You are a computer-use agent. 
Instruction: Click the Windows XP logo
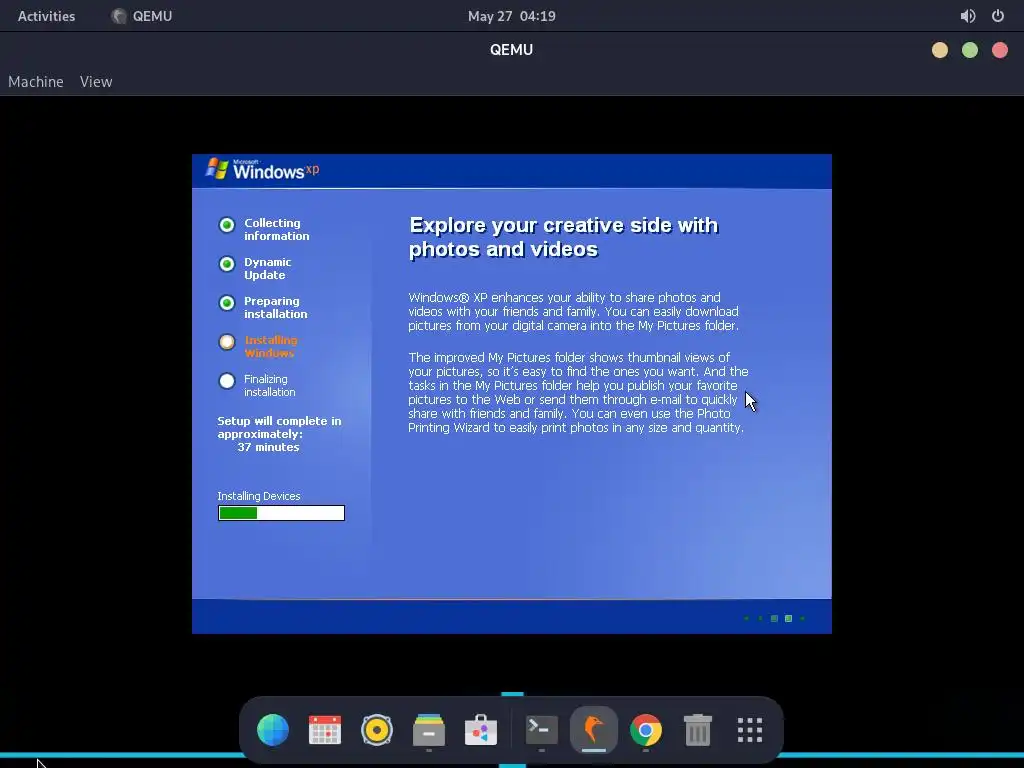point(263,169)
